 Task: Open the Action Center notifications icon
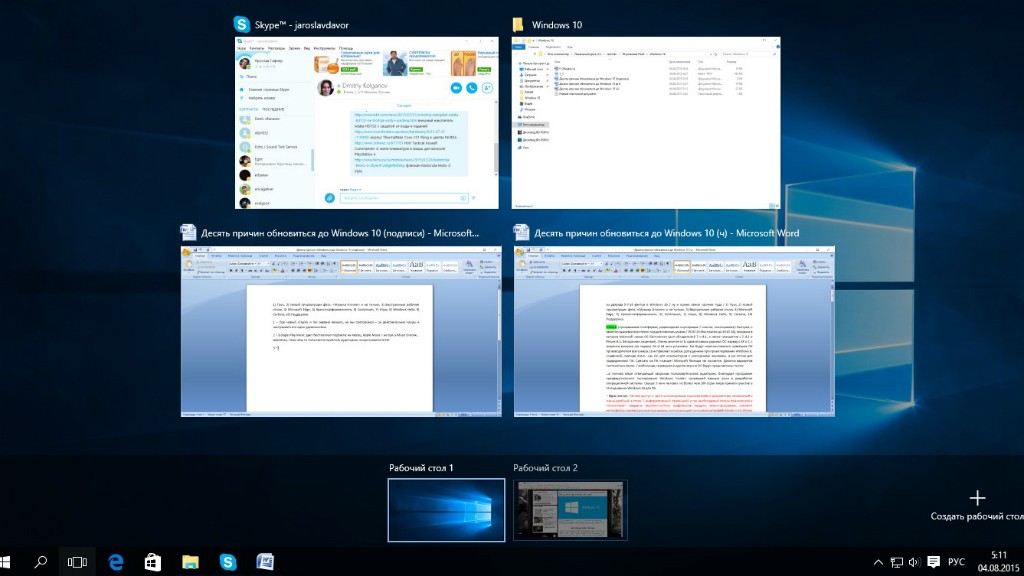click(934, 562)
